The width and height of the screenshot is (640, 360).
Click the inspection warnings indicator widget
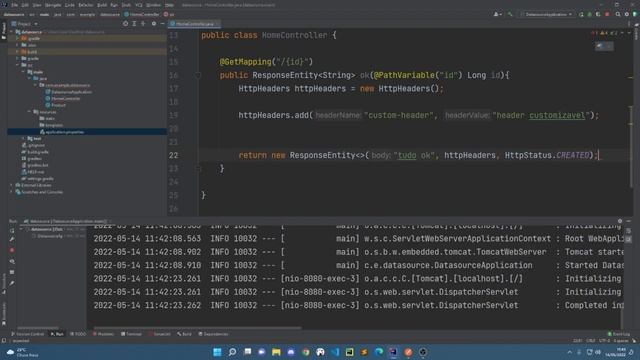pyautogui.click(x=604, y=33)
